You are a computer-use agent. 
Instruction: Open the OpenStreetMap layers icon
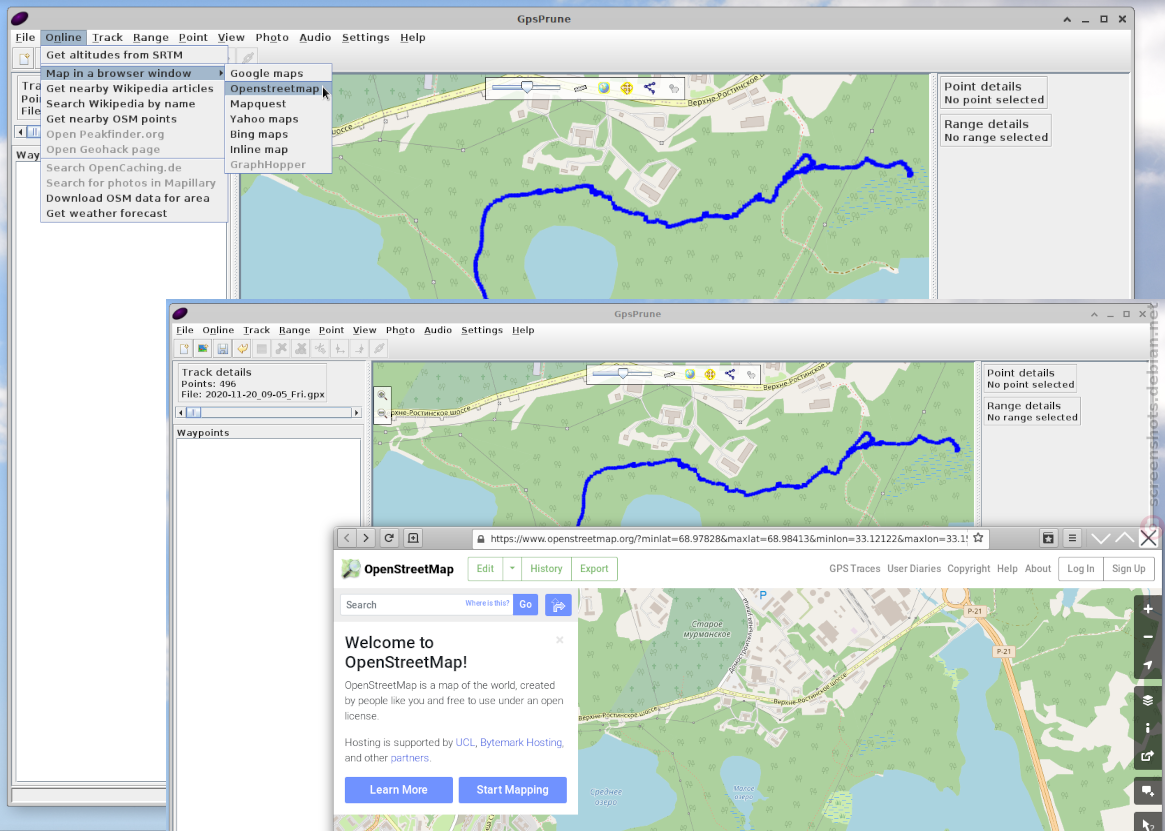click(x=1148, y=701)
